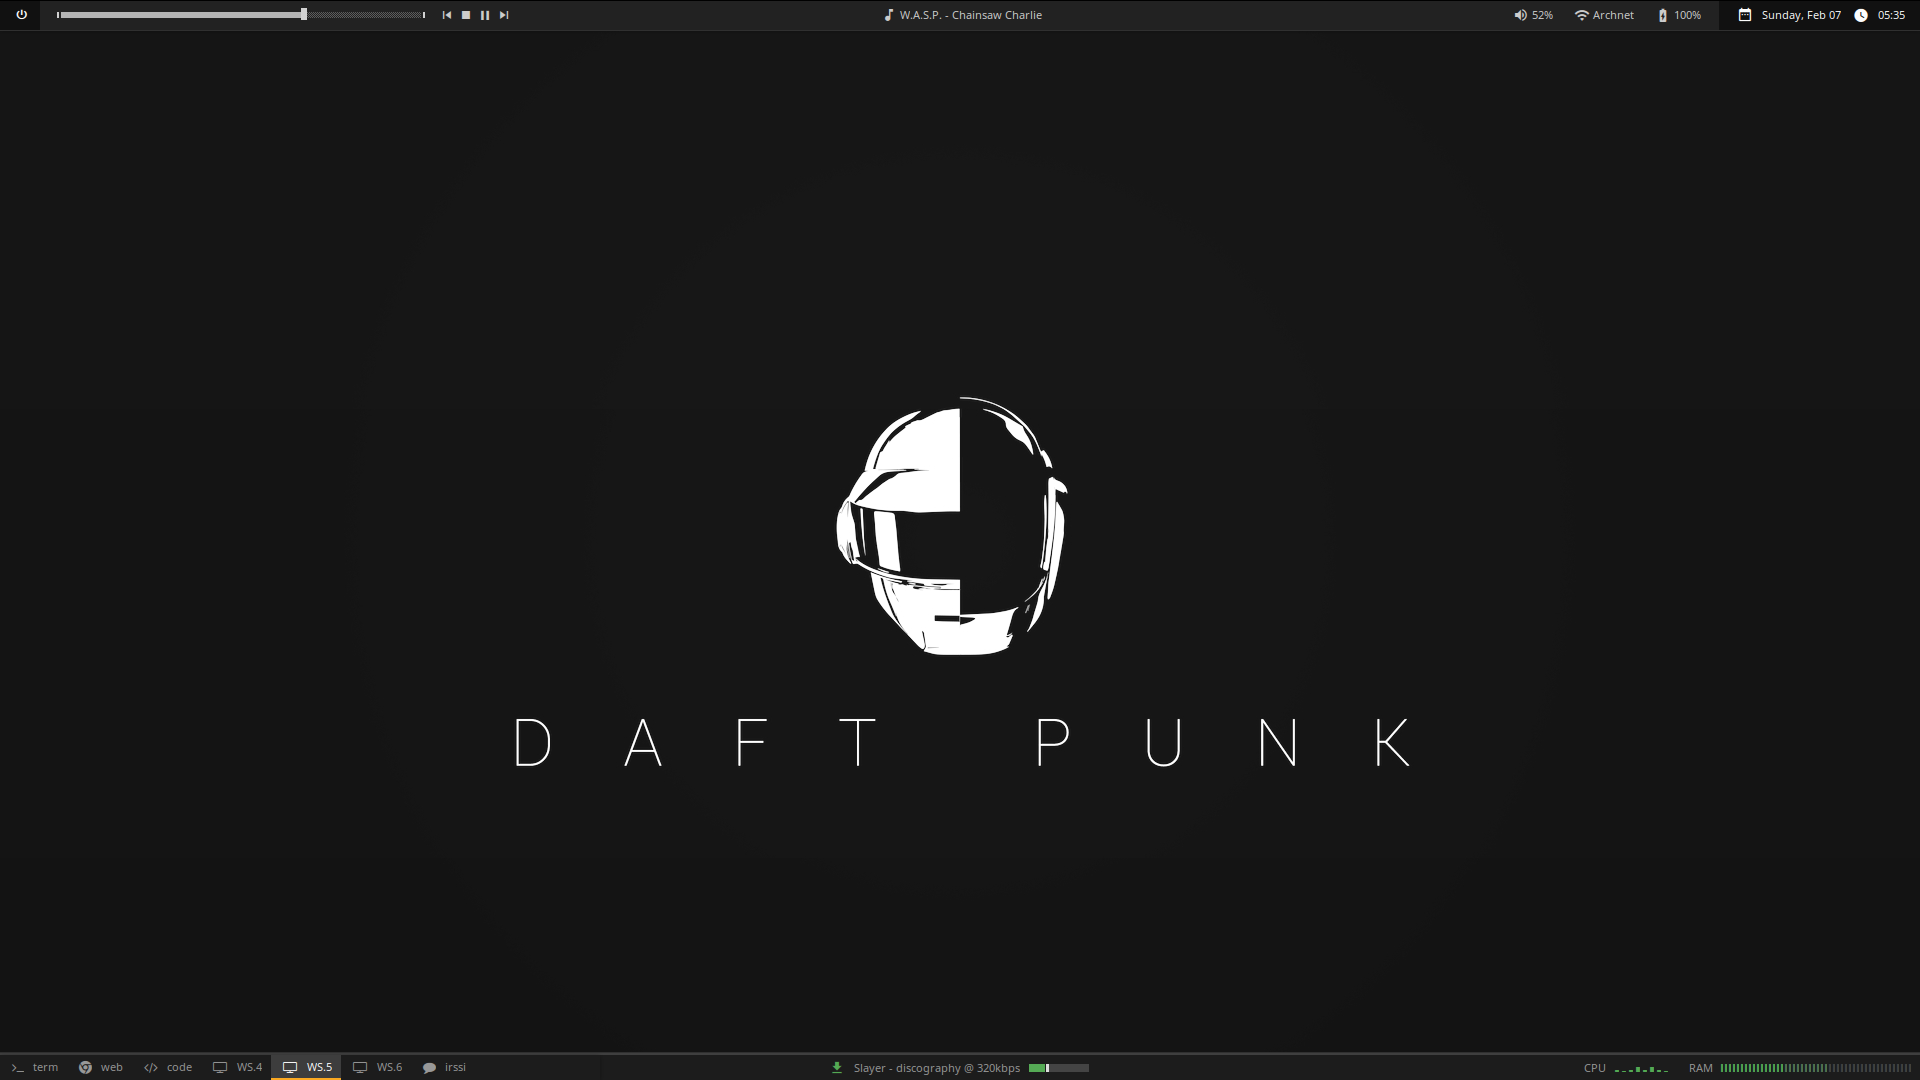Image resolution: width=1920 pixels, height=1080 pixels.
Task: Open the irssi chat workspace
Action: click(445, 1067)
